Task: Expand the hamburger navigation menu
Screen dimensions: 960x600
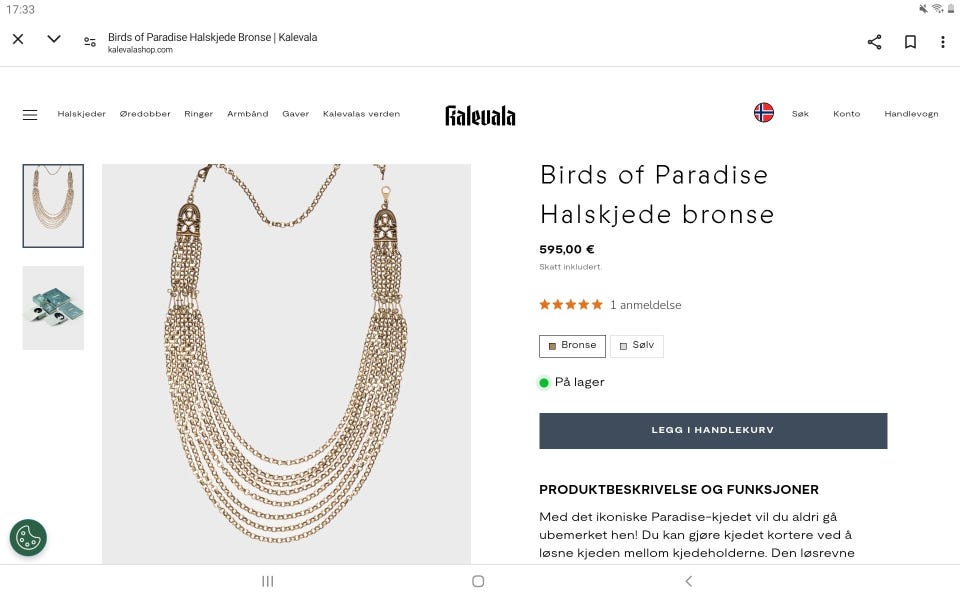Action: (29, 114)
